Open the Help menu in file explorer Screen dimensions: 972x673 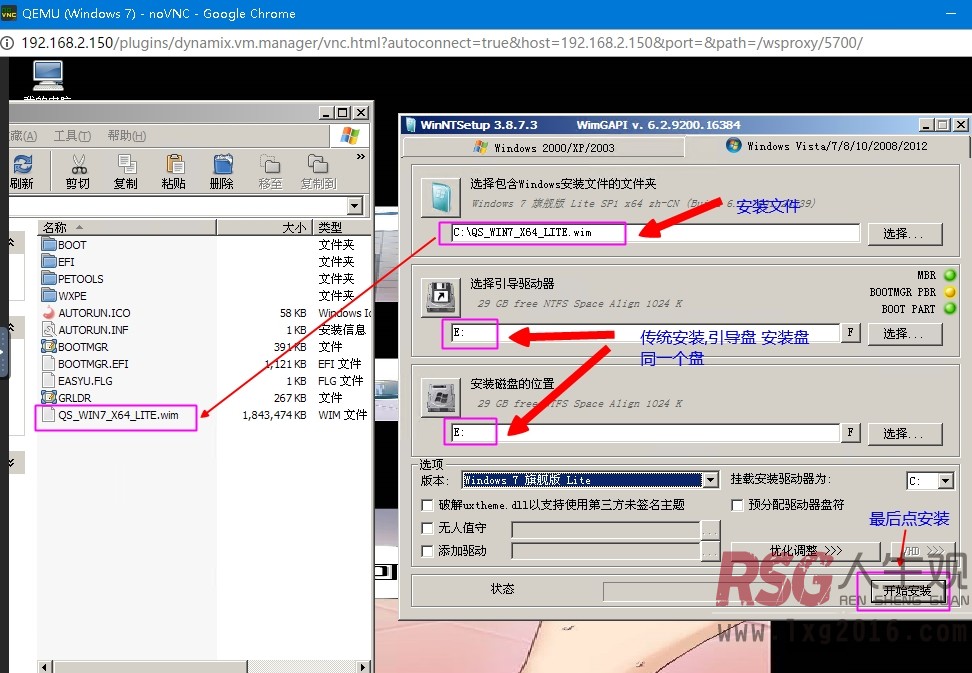tap(126, 136)
